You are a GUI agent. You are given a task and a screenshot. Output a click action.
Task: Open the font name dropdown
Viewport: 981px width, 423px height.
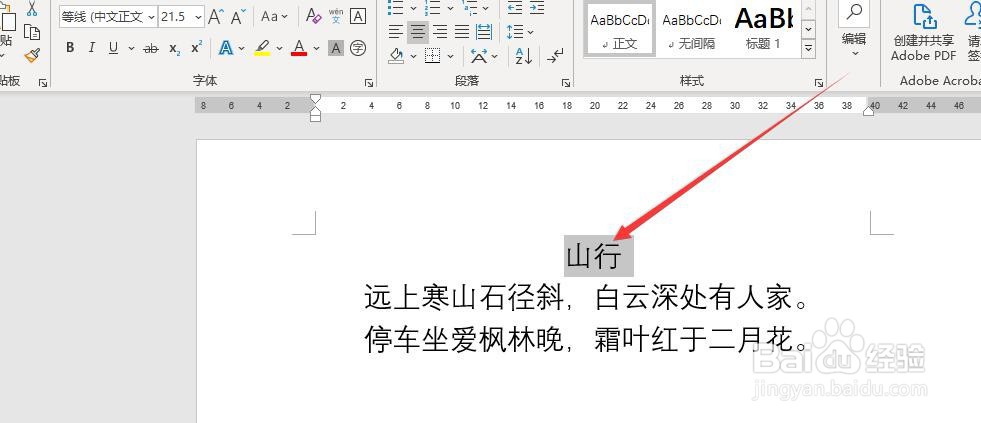pyautogui.click(x=151, y=16)
